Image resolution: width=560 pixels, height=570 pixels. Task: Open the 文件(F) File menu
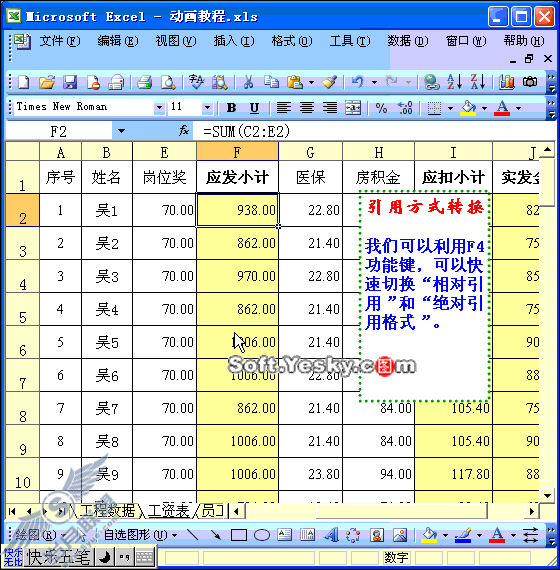[60, 41]
